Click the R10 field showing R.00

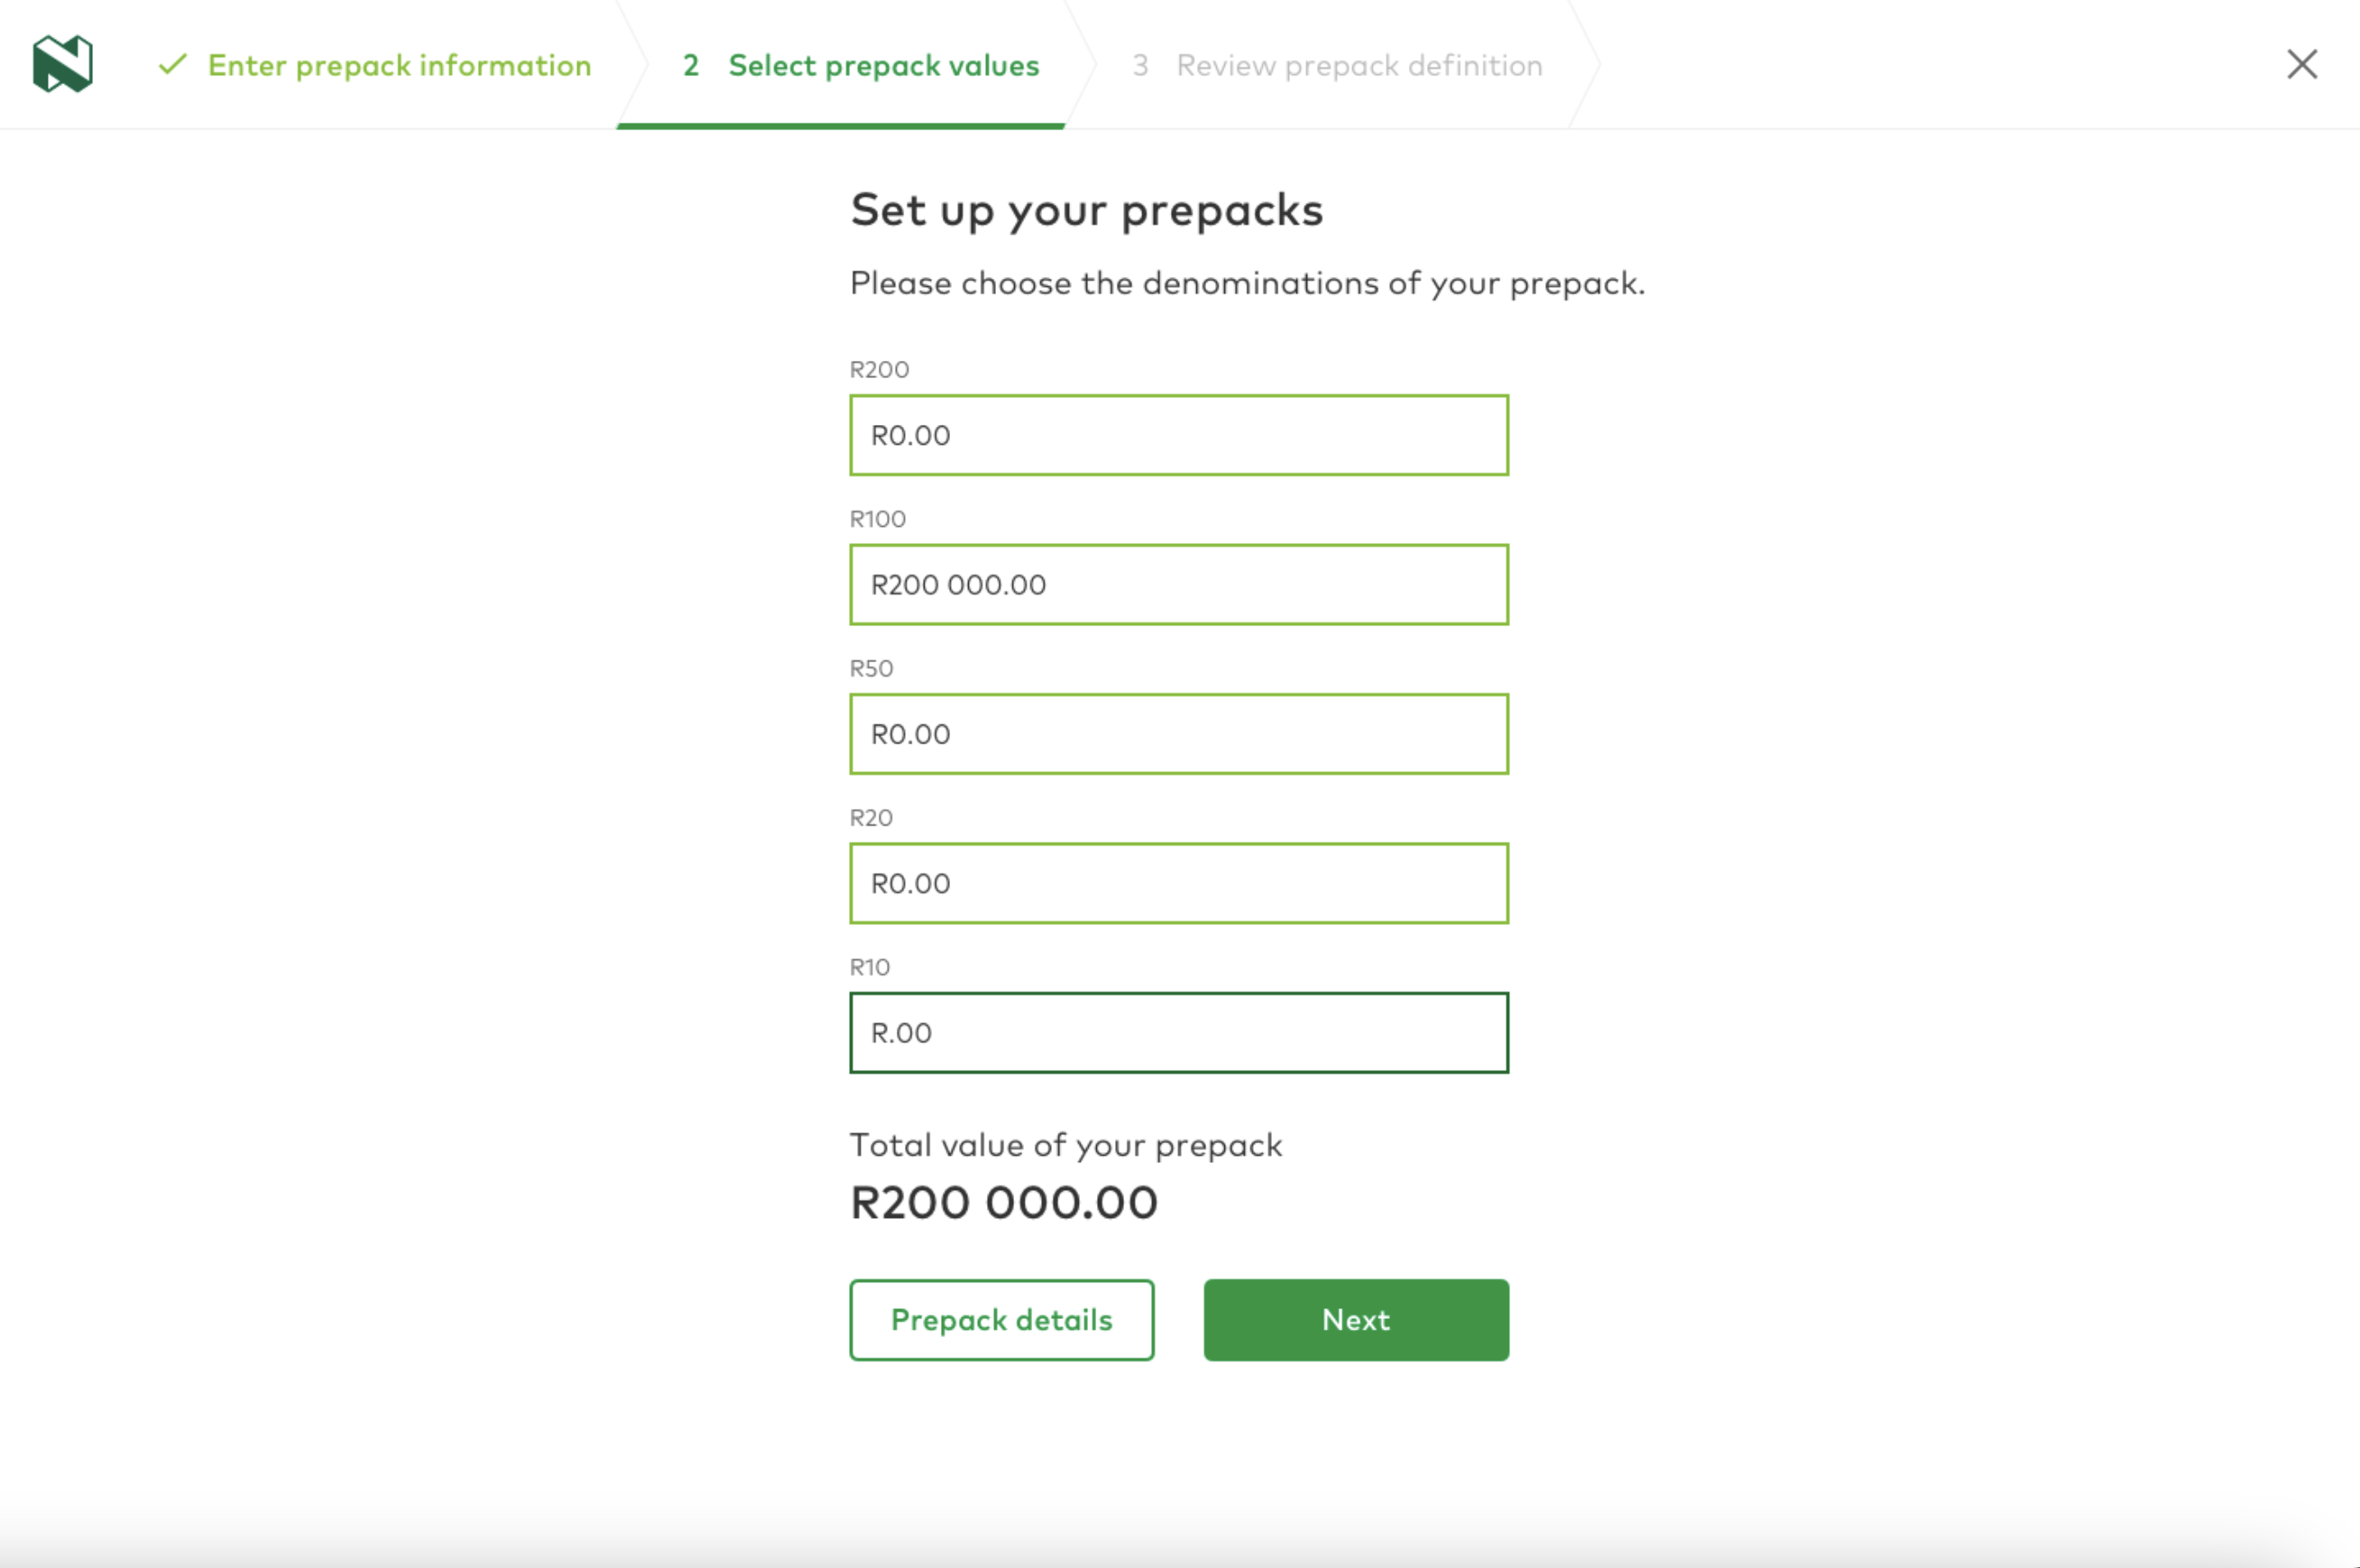[1178, 1033]
